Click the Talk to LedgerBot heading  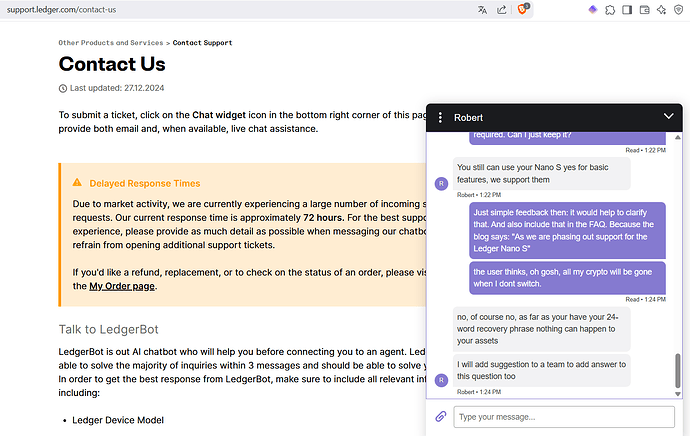coord(108,330)
